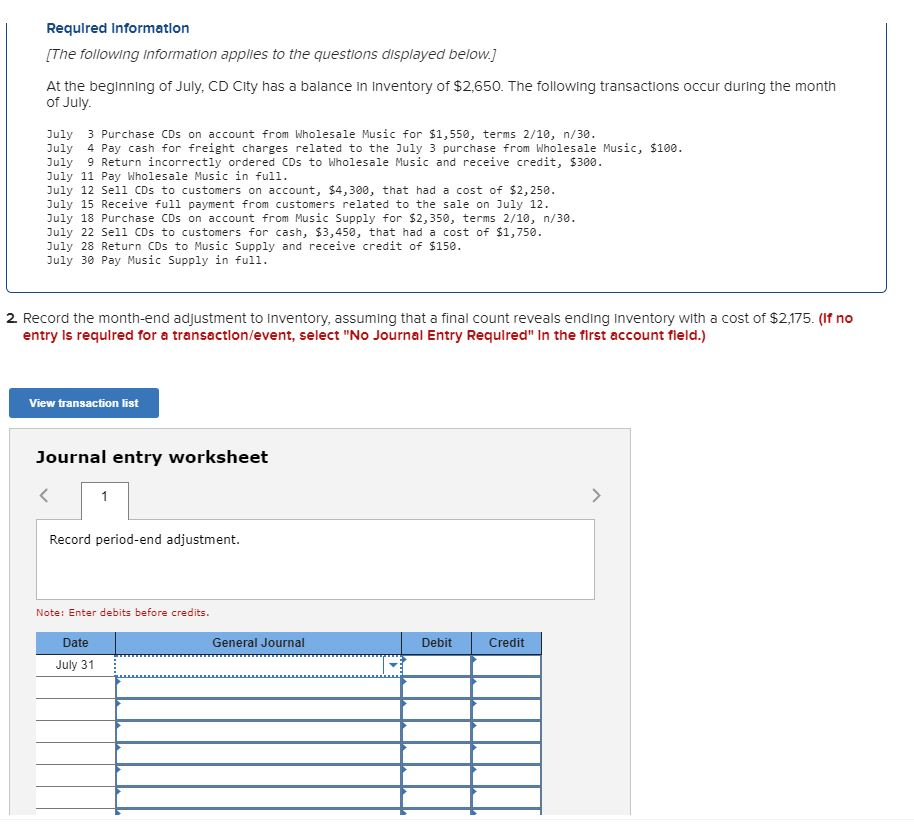
Task: Click the Credit column header
Action: point(507,643)
